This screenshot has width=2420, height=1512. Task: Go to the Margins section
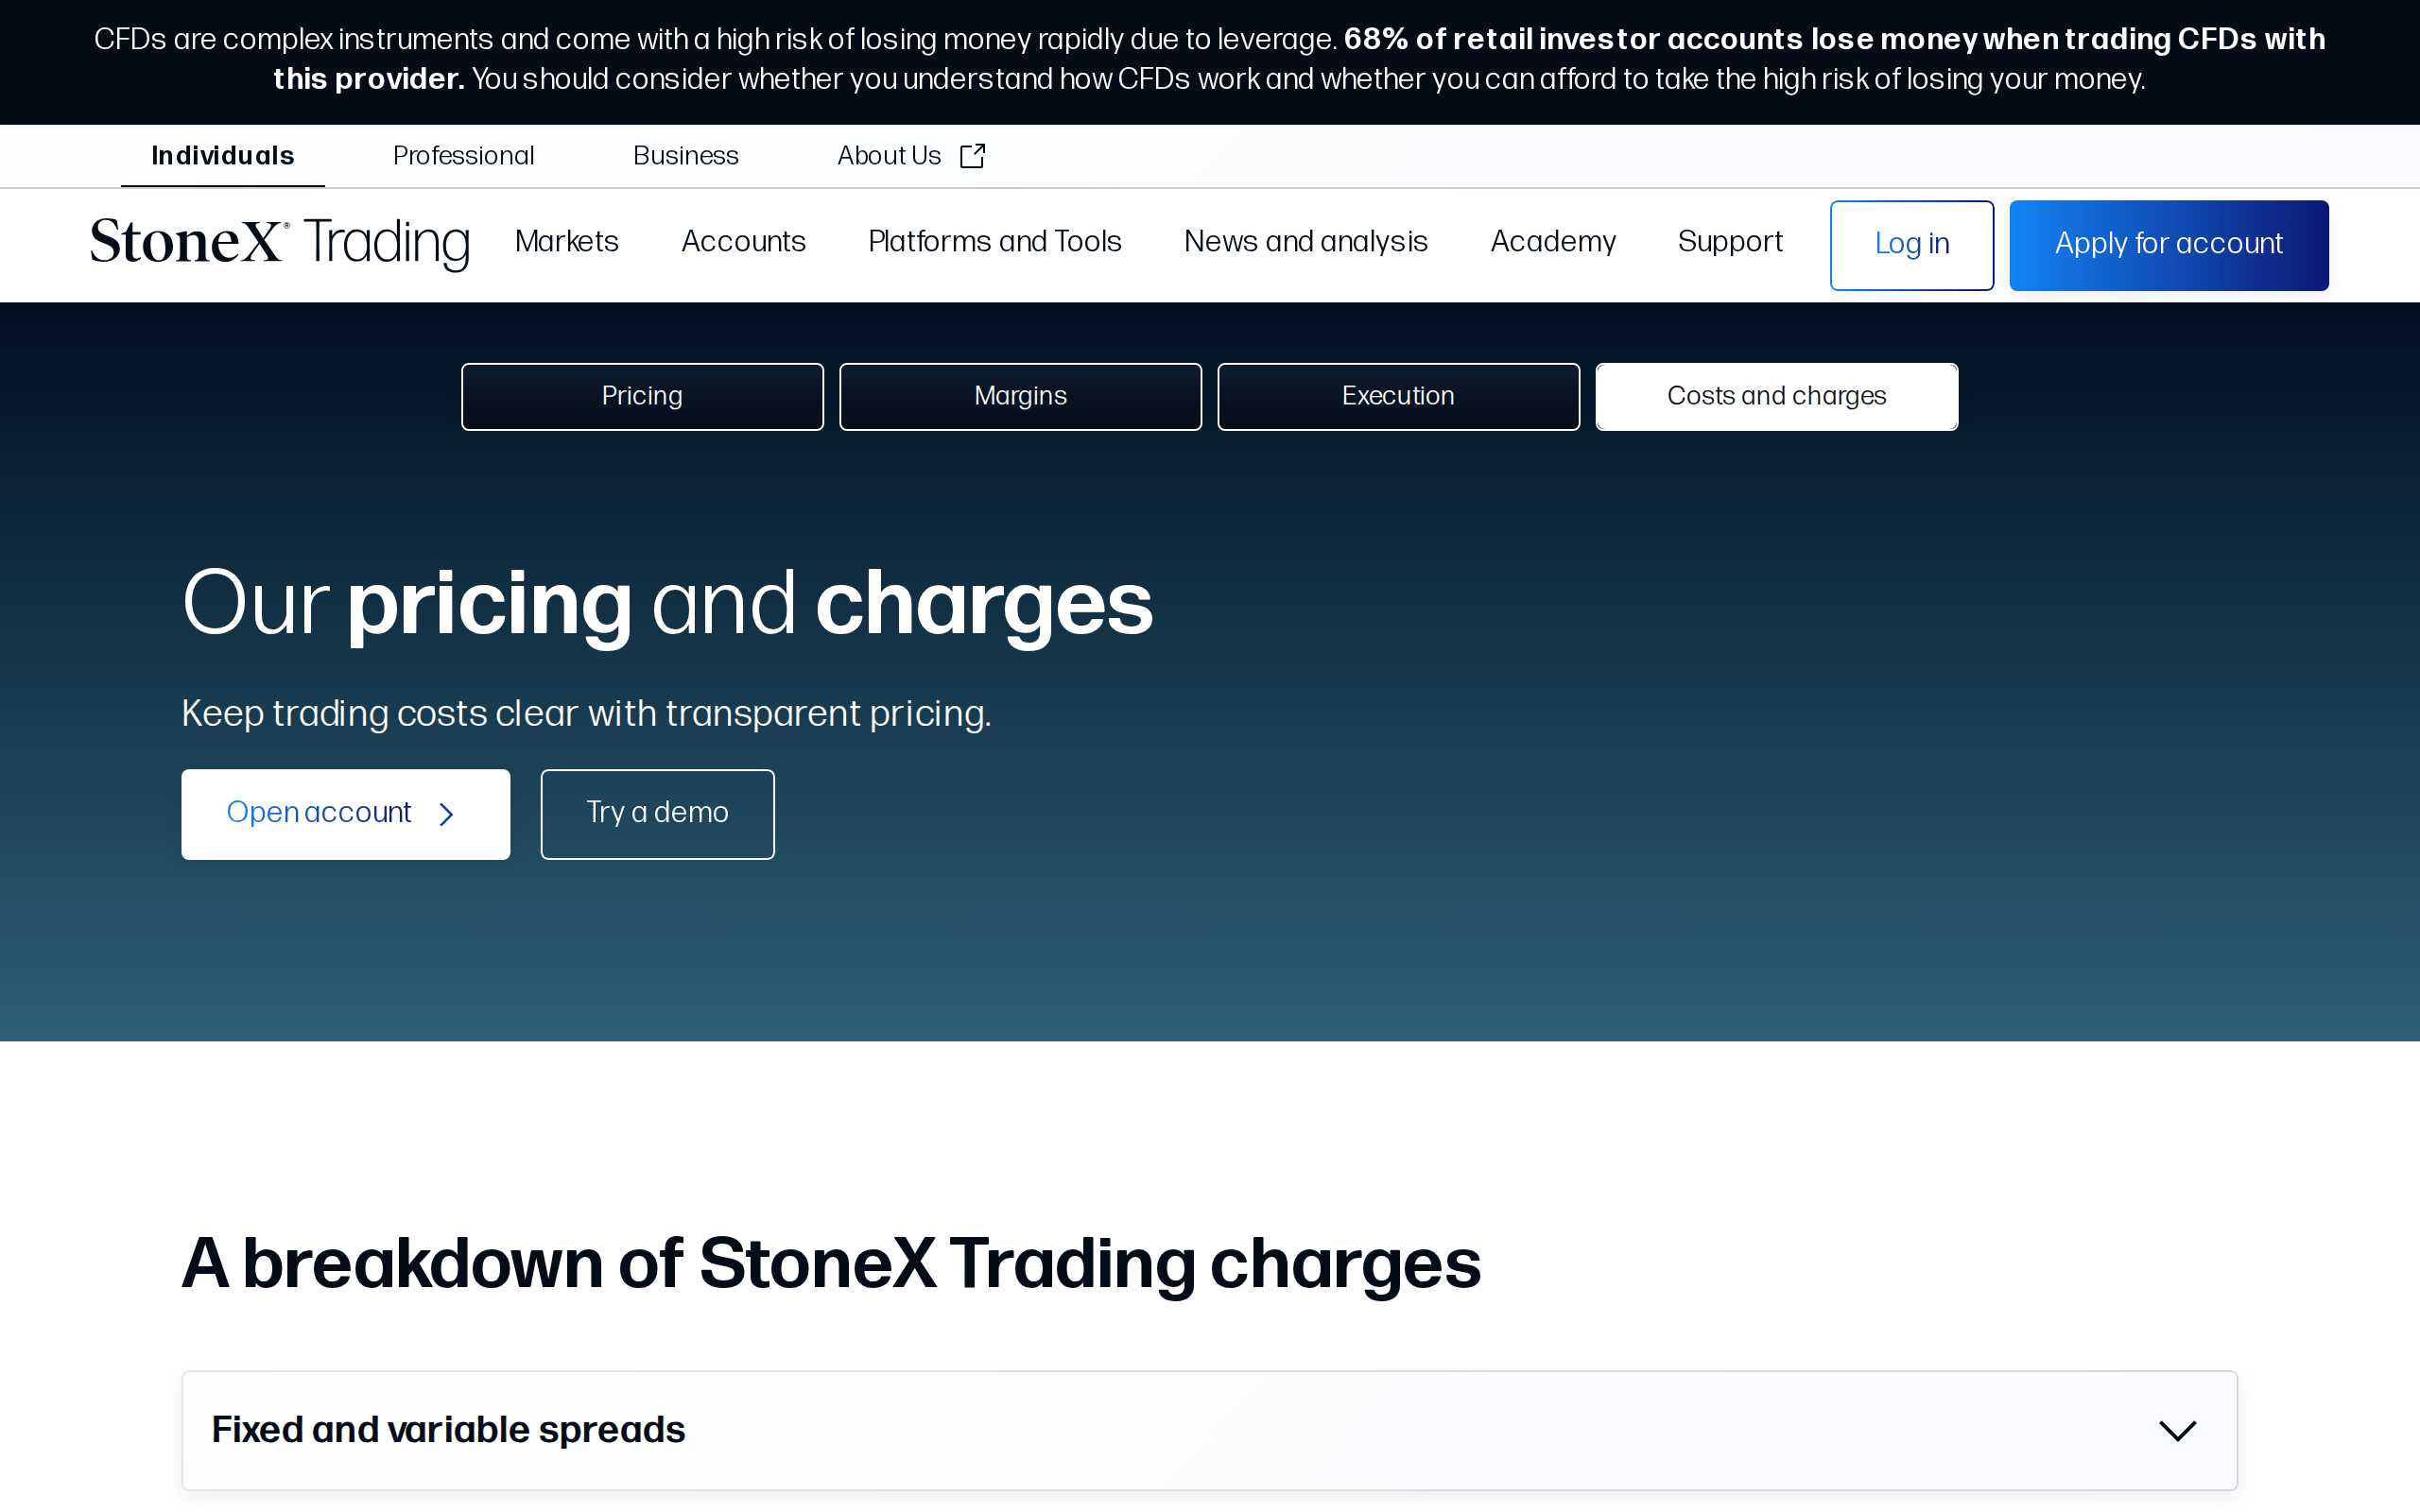[x=1020, y=397]
